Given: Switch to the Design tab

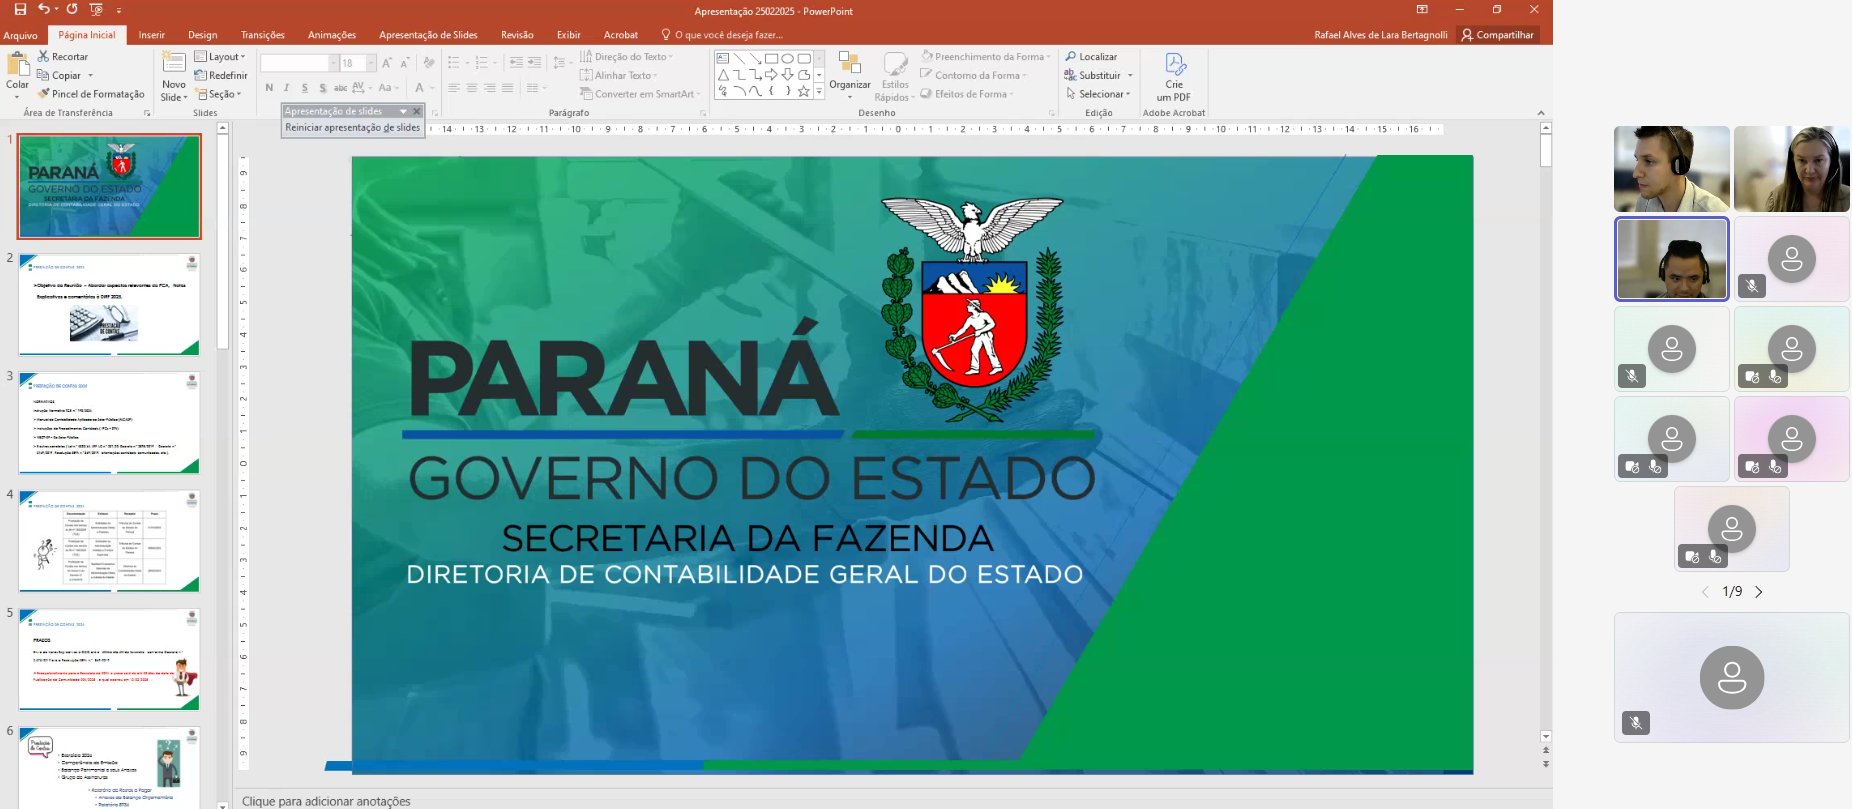Looking at the screenshot, I should [203, 35].
